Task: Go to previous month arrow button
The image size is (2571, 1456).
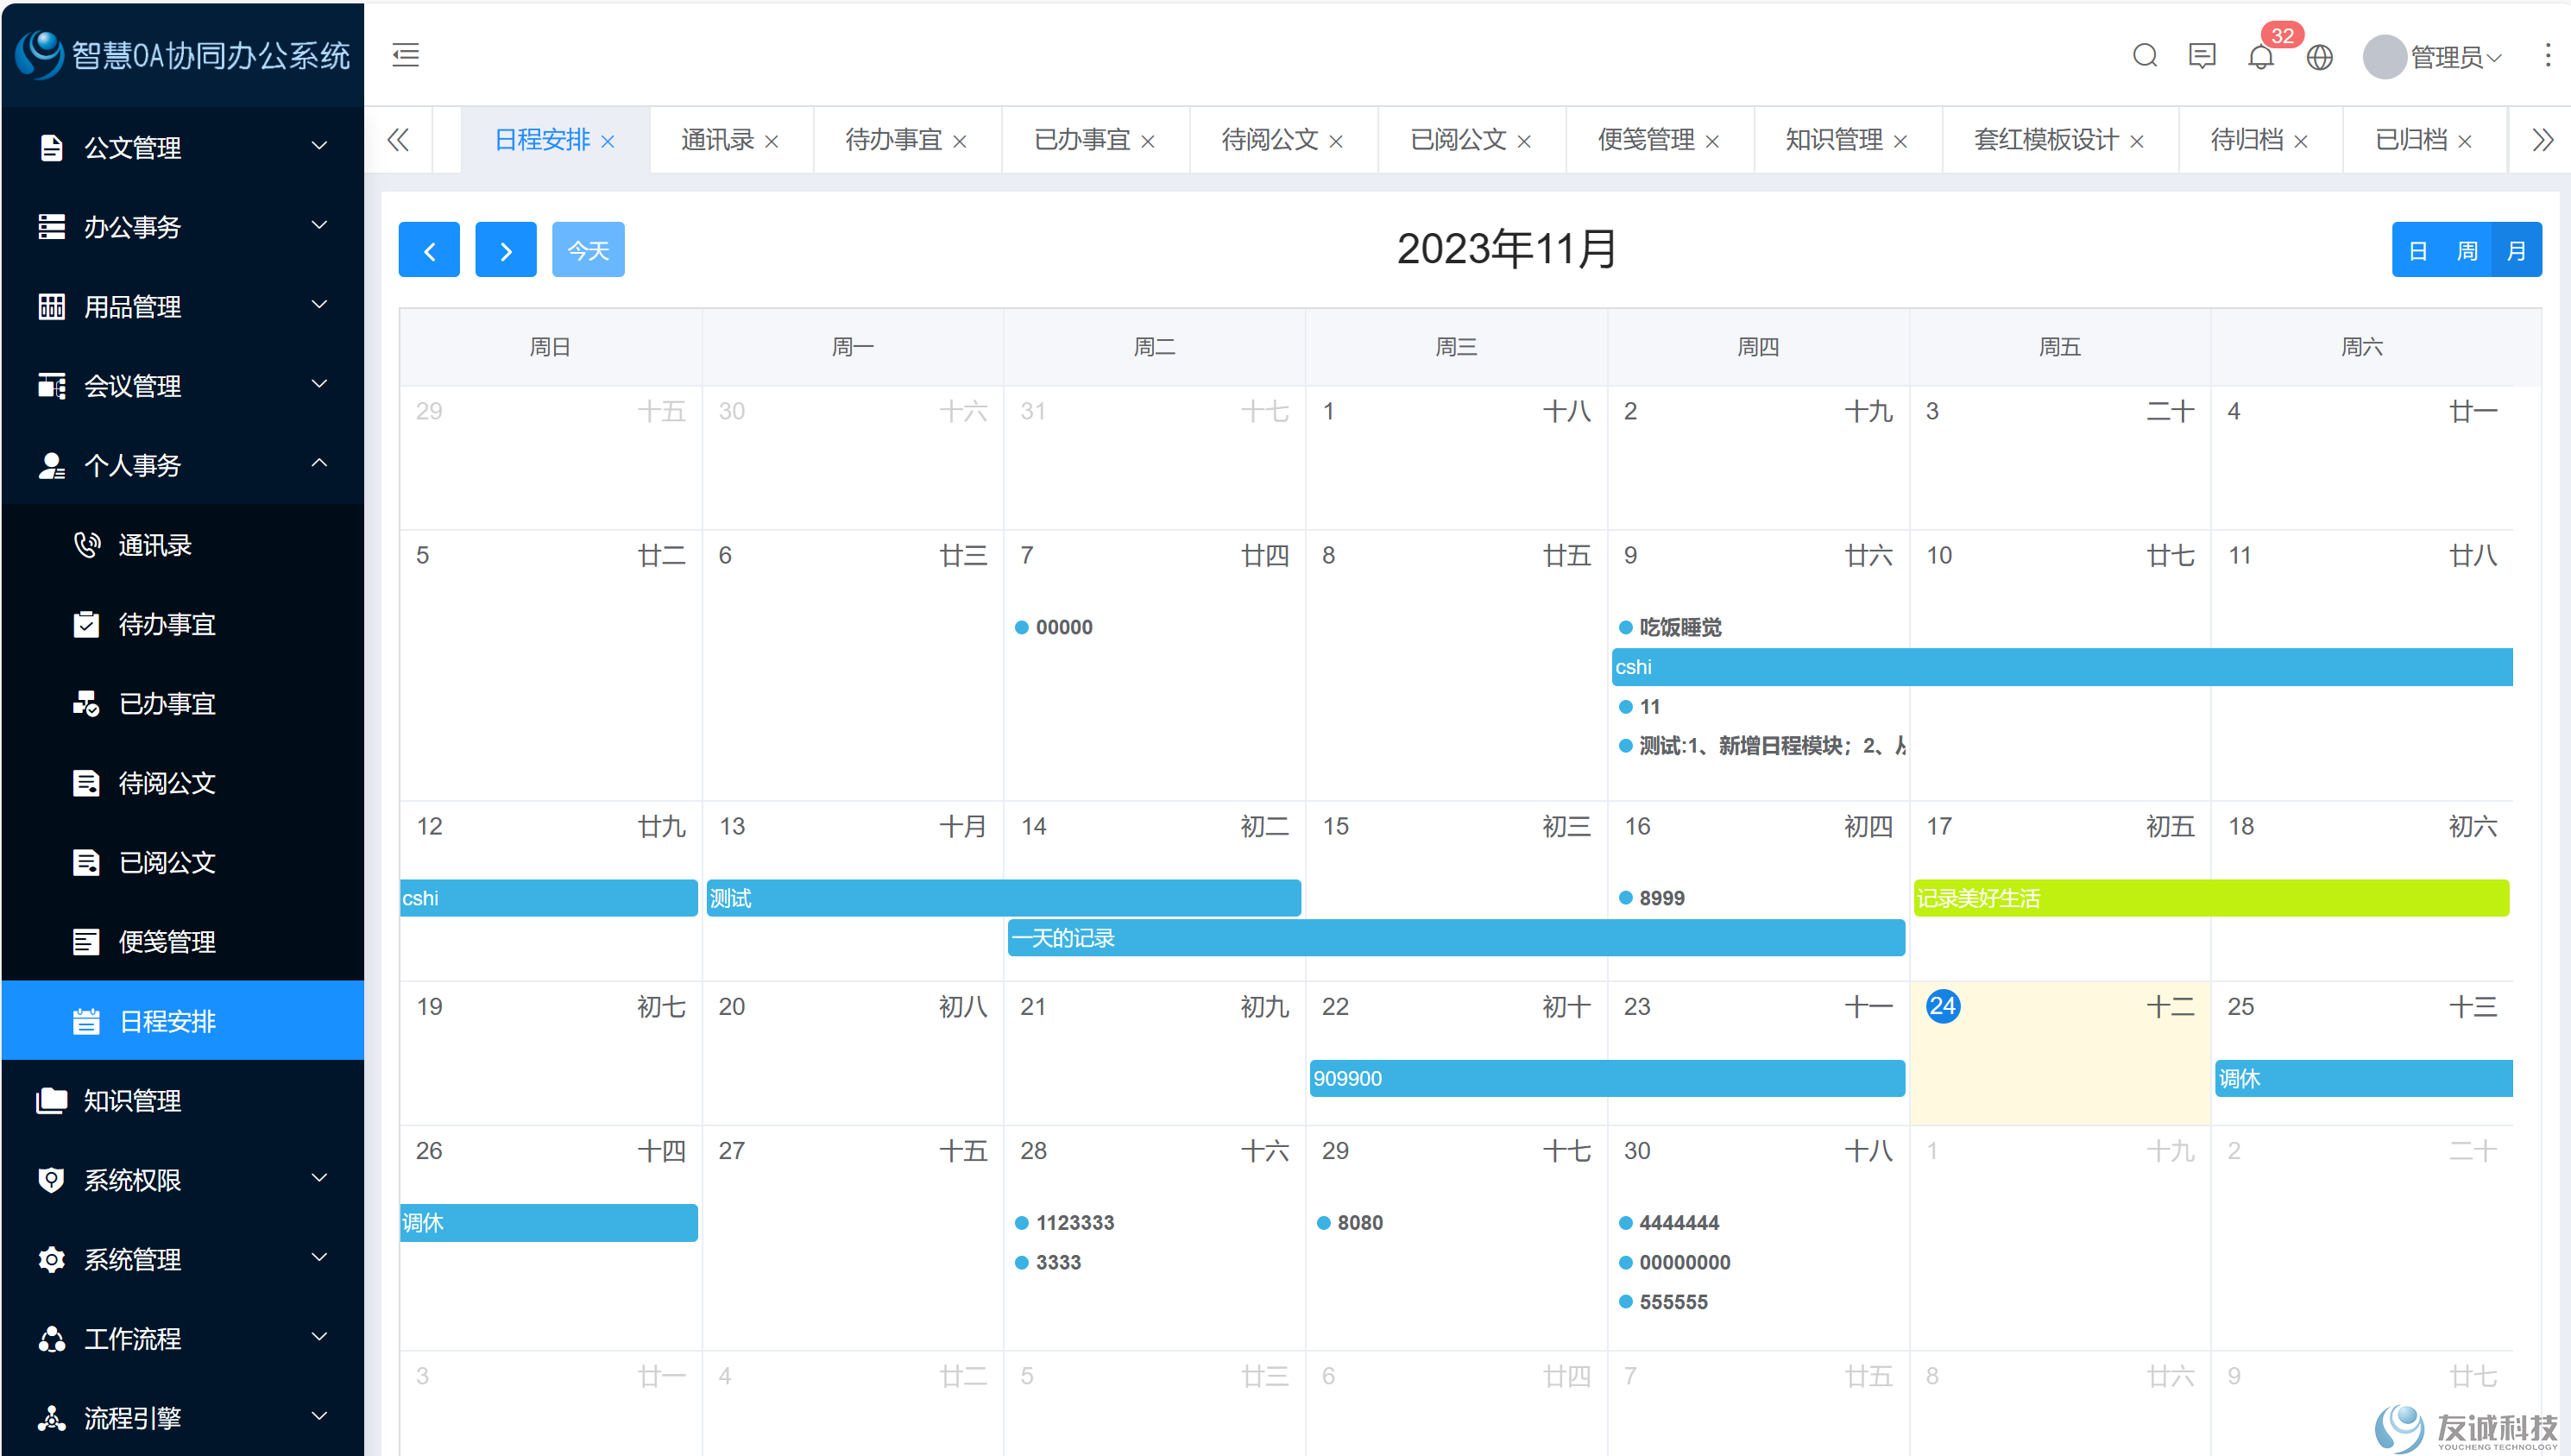Action: coord(429,250)
